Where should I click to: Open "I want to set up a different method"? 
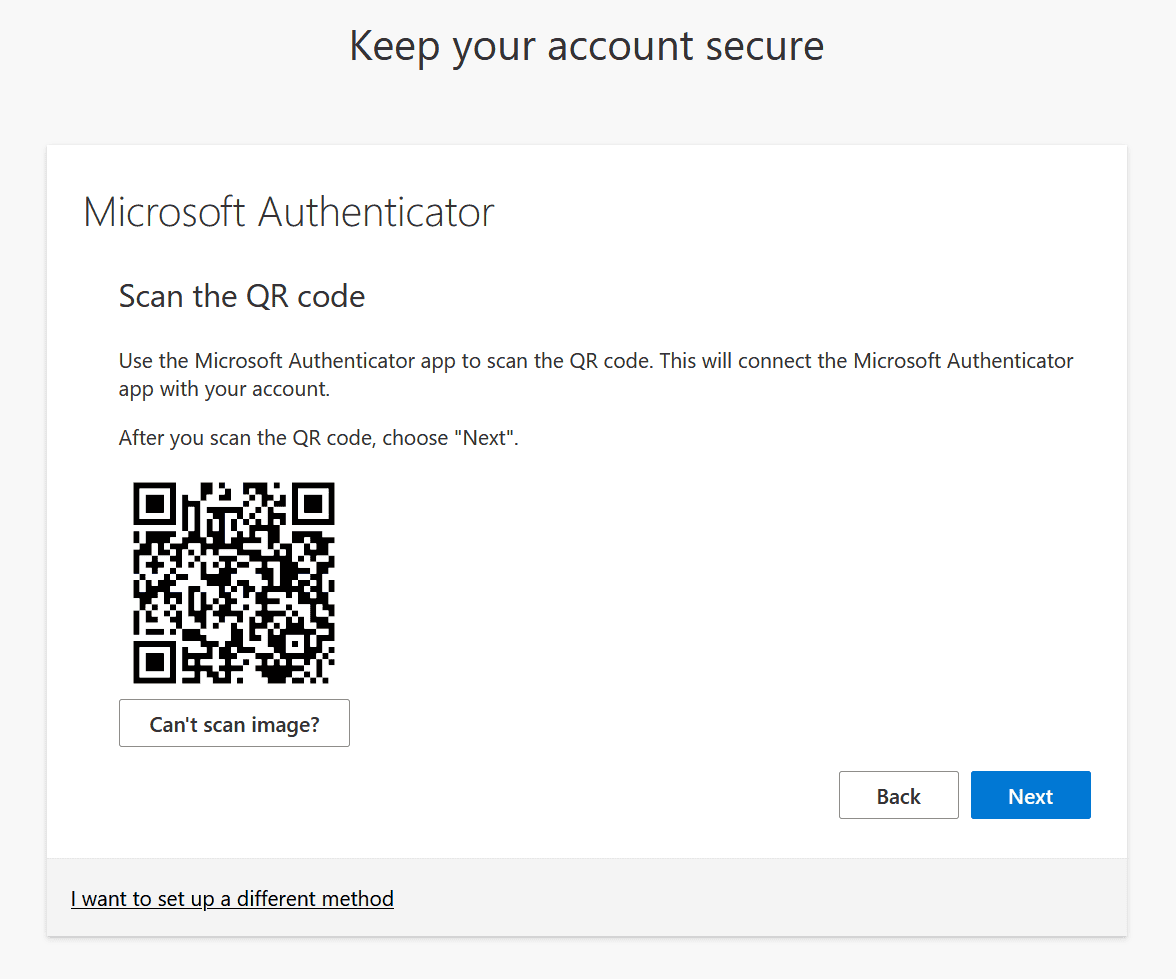[232, 899]
